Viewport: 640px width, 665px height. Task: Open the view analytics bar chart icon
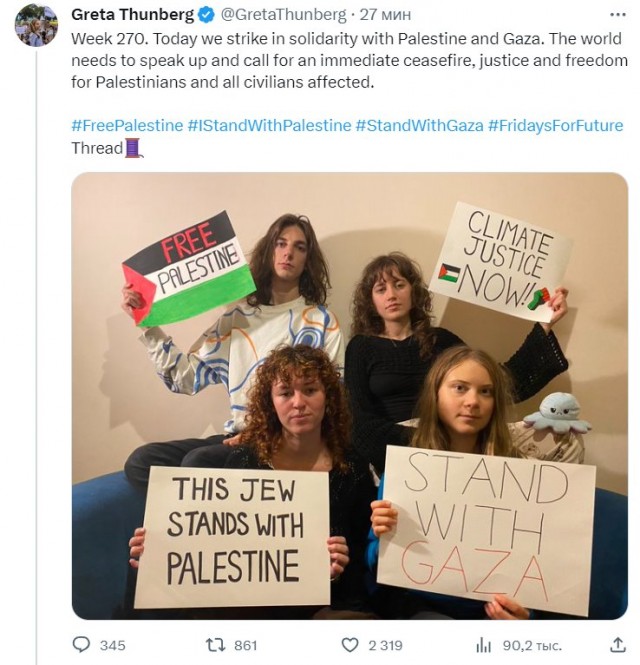point(483,645)
